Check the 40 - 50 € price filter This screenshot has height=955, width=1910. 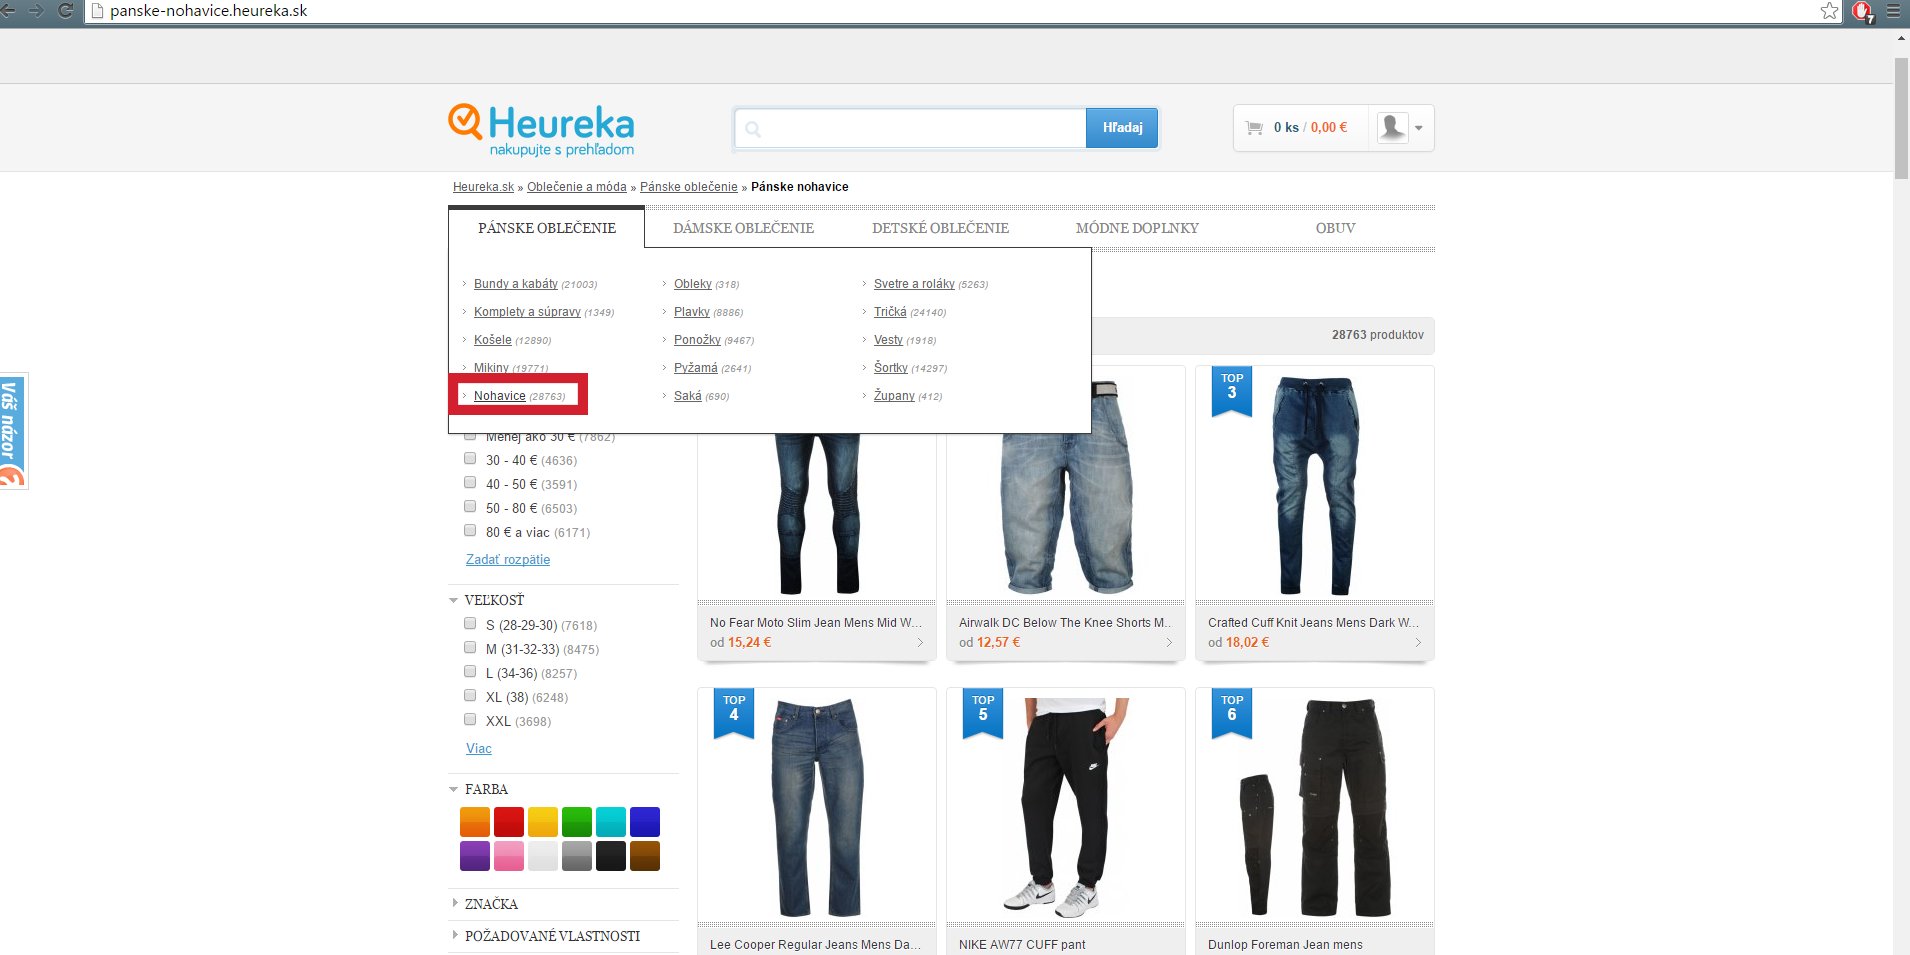tap(470, 483)
